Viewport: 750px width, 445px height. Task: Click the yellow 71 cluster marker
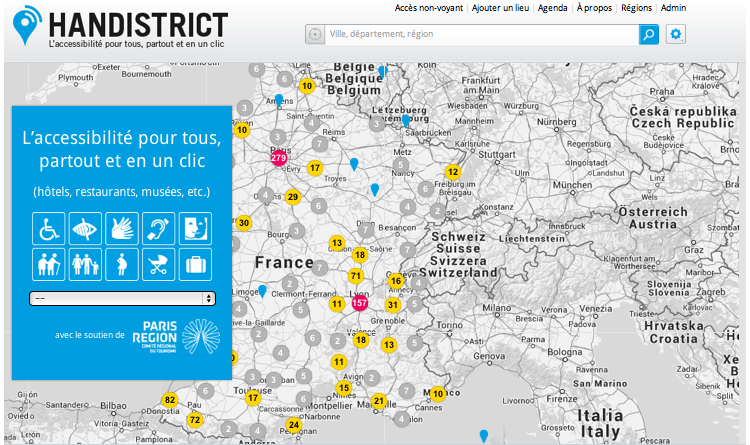point(355,276)
